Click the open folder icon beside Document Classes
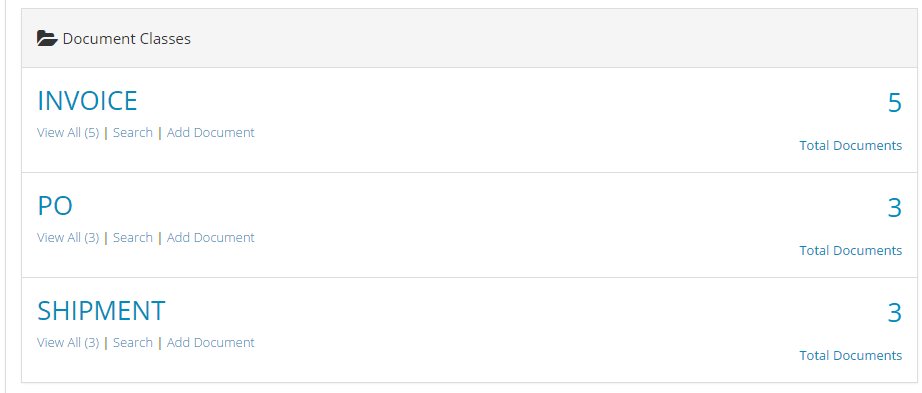 pos(47,39)
